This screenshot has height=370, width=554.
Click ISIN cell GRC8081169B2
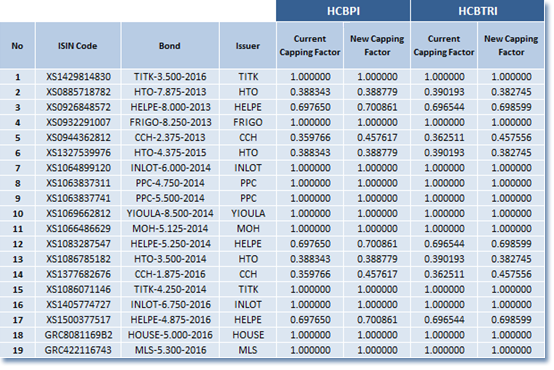click(x=78, y=335)
